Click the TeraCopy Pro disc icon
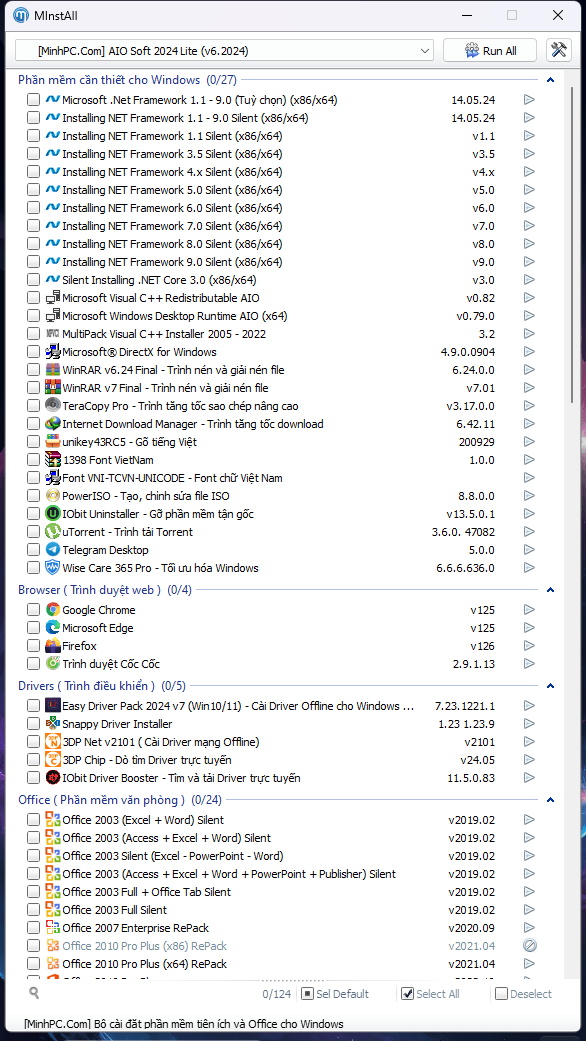Screen dimensions: 586x1041 pyautogui.click(x=53, y=406)
